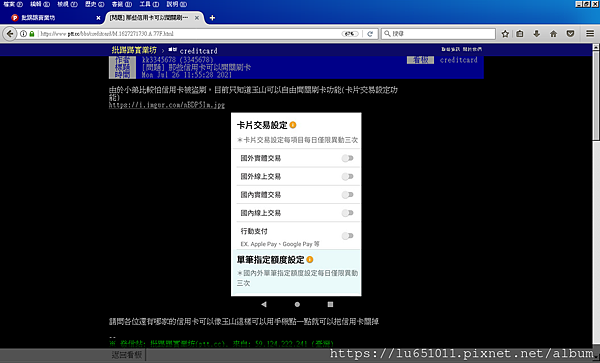The image size is (600, 363).
Task: Open the 檔案 menu
Action: pos(13,4)
